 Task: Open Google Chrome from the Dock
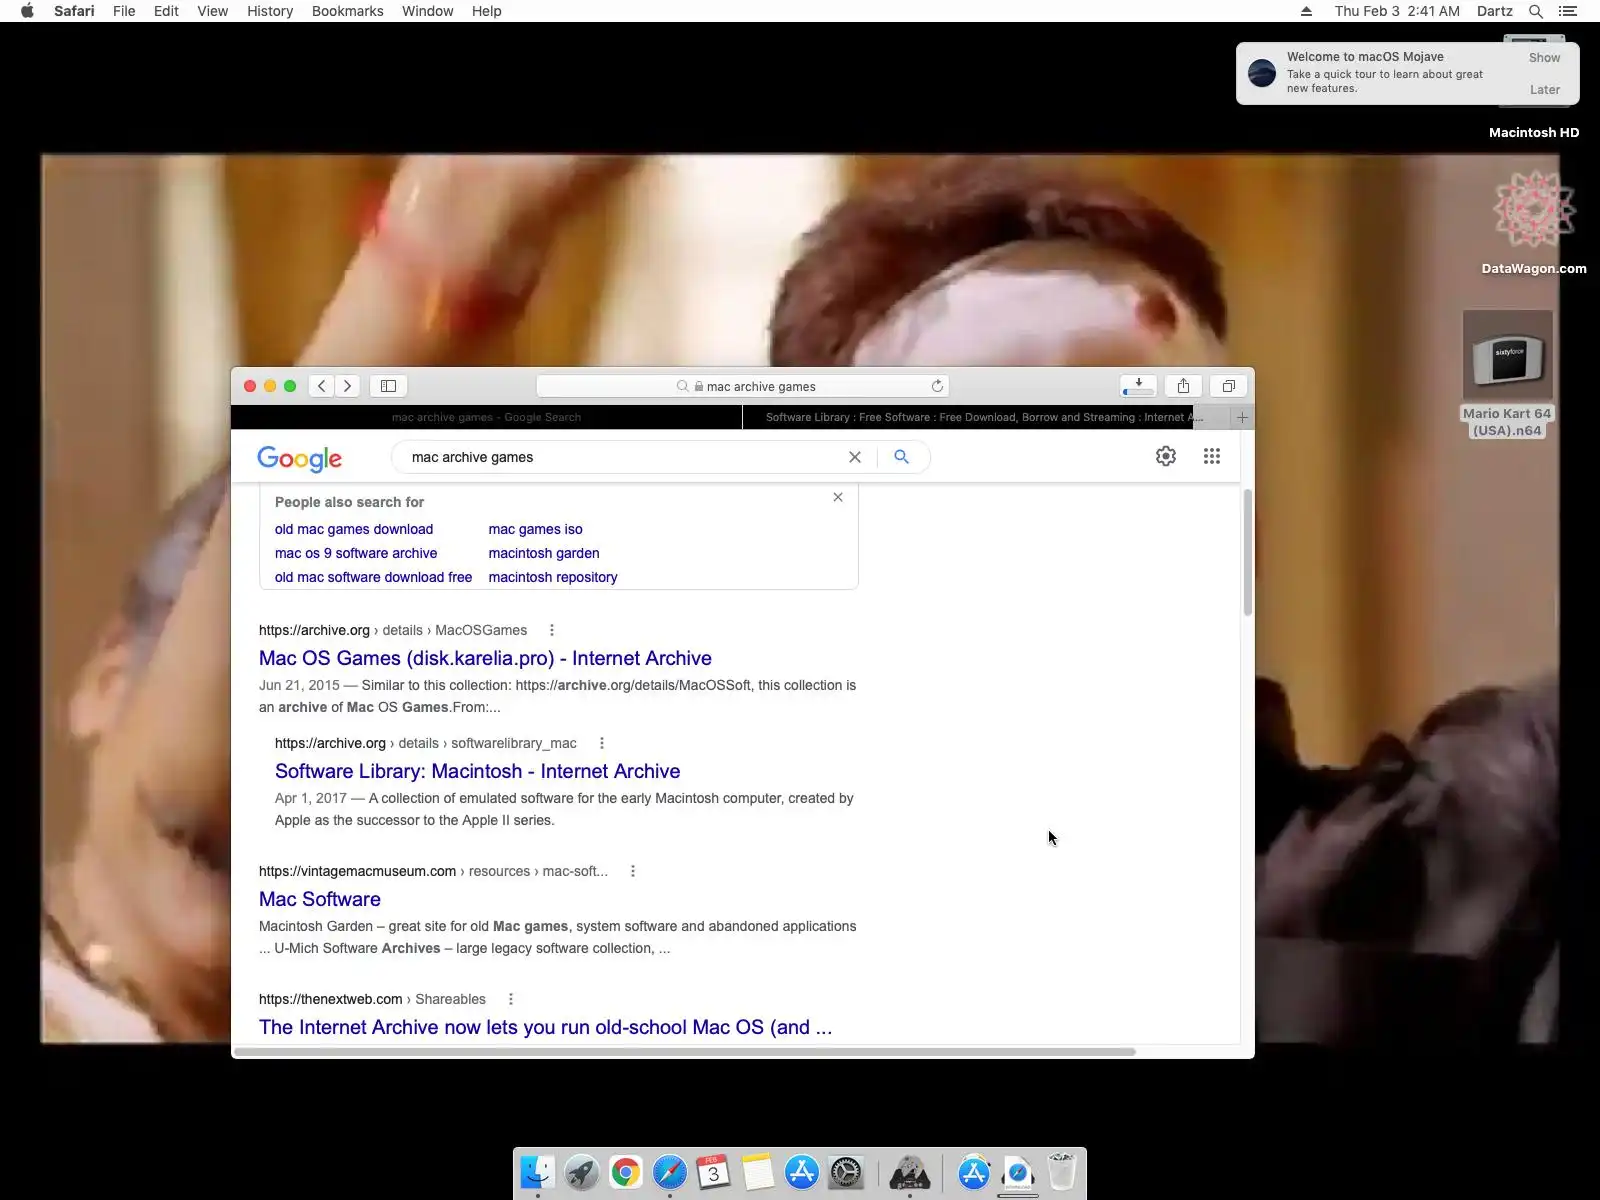(x=626, y=1172)
